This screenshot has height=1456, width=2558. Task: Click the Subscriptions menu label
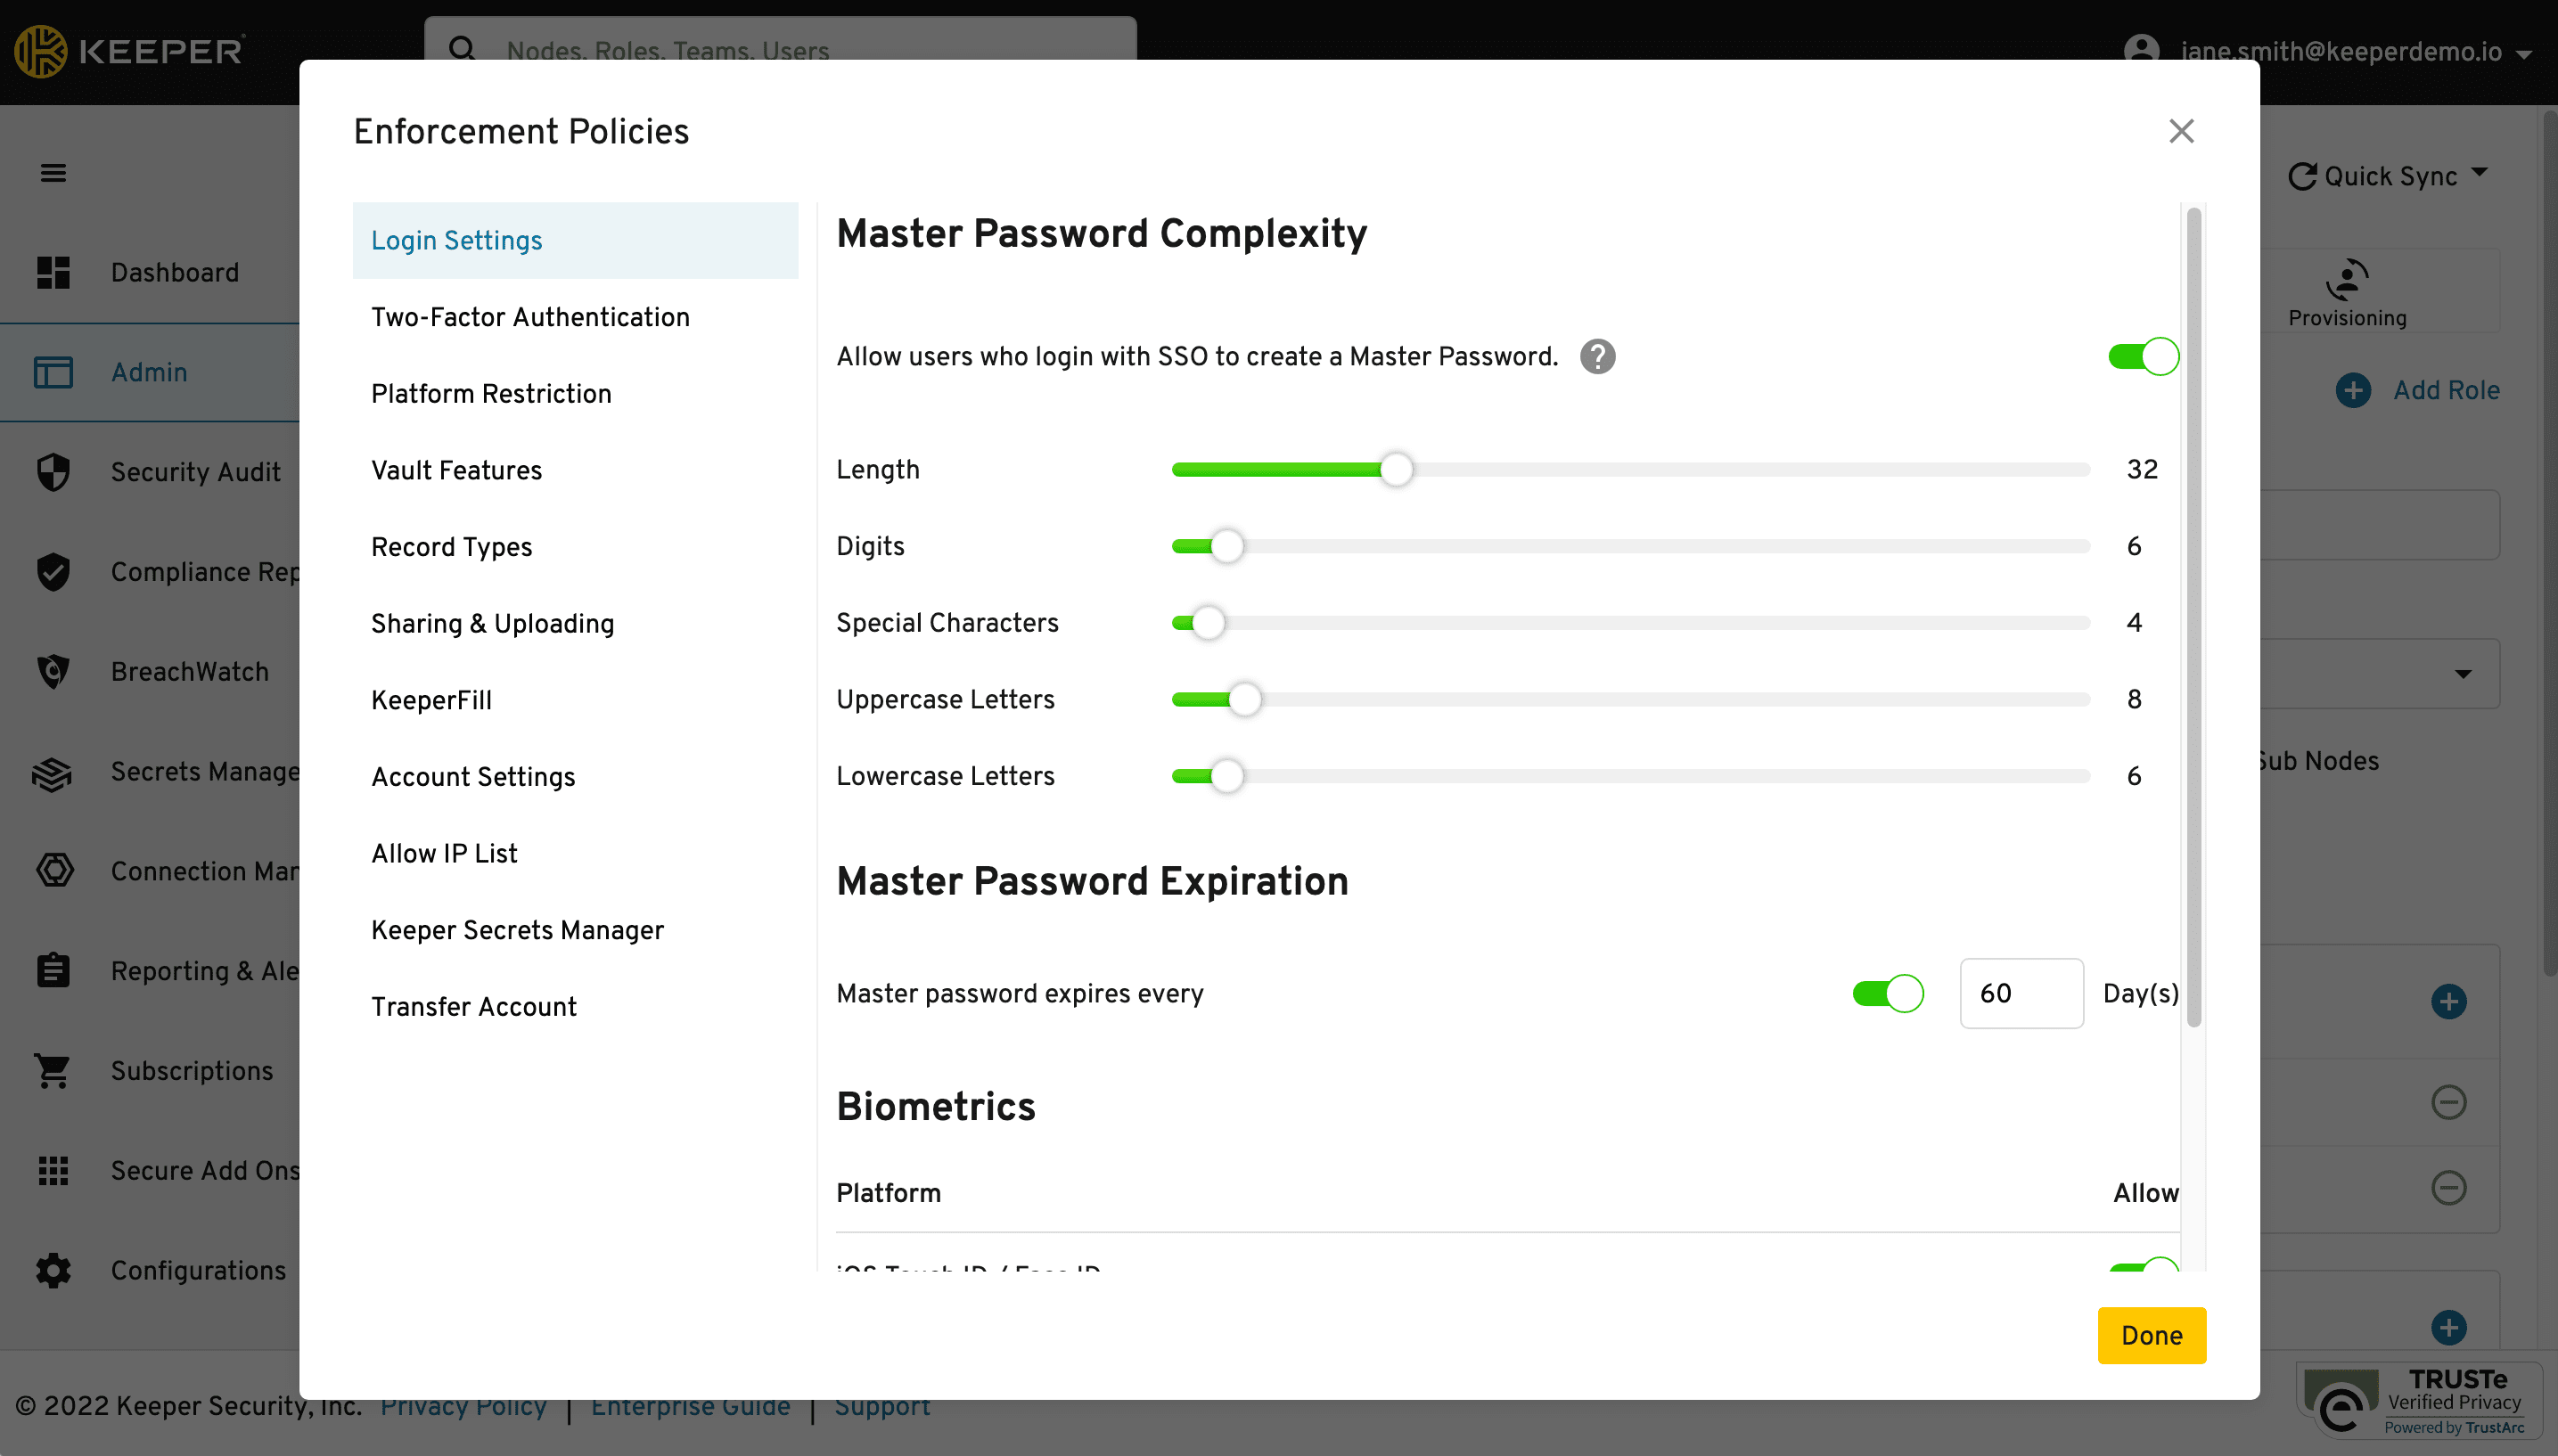(192, 1071)
